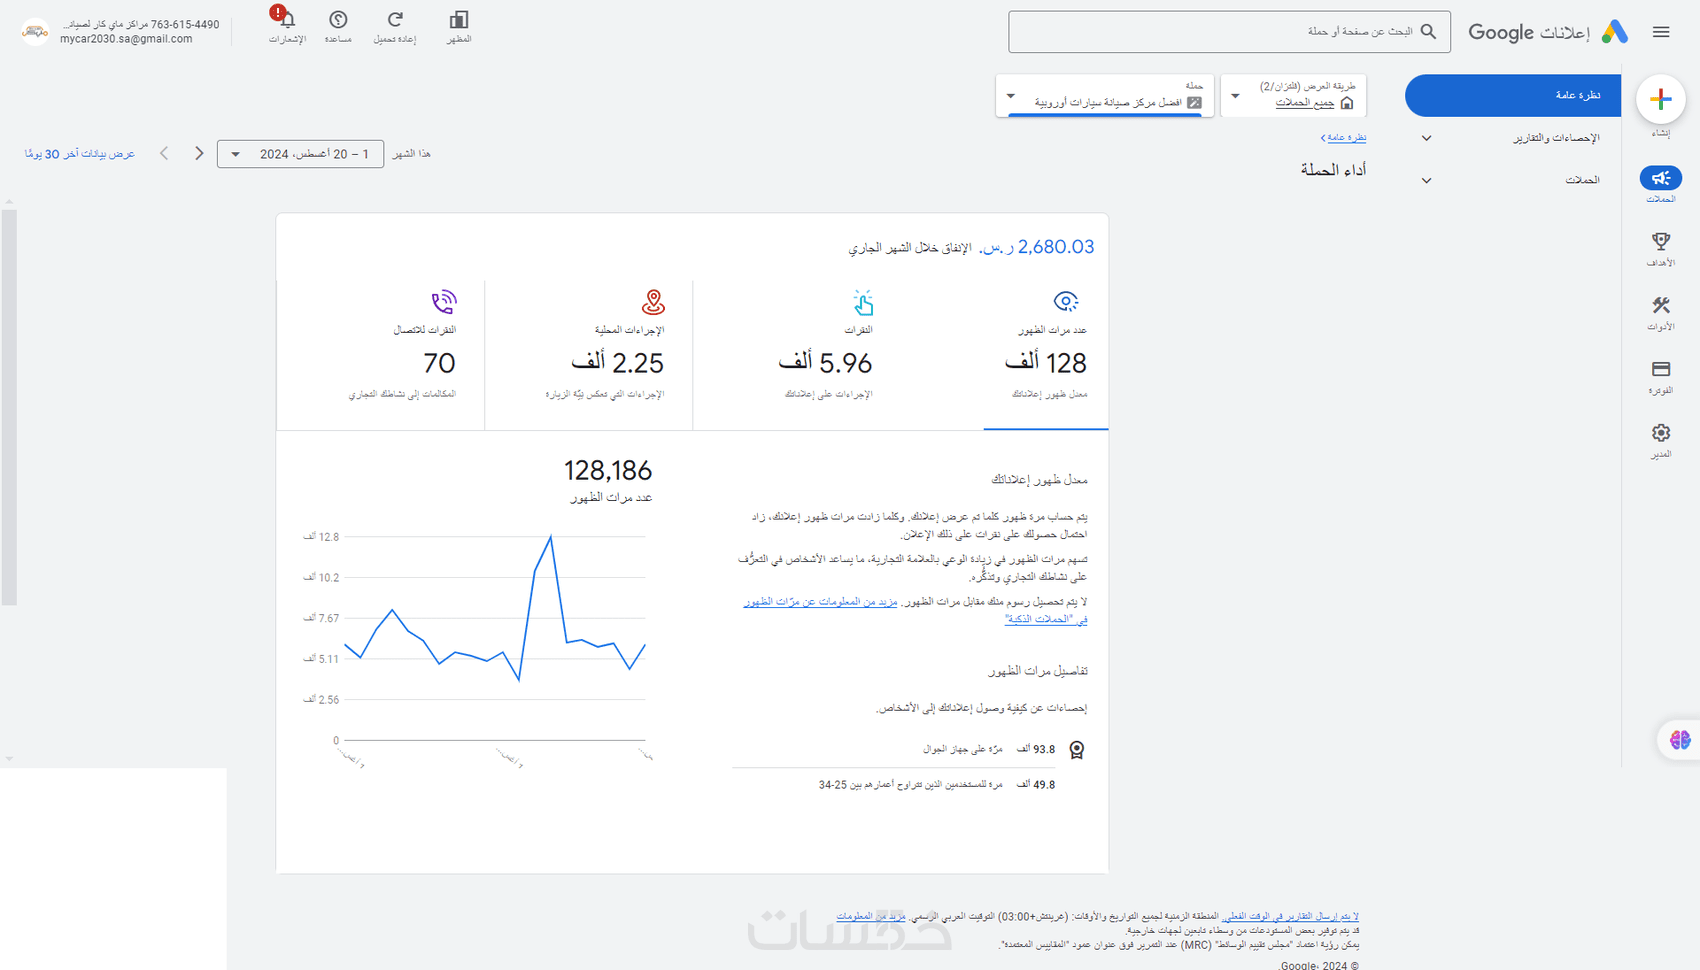Click the Google Ads logo
1700x970 pixels.
[x=1614, y=32]
